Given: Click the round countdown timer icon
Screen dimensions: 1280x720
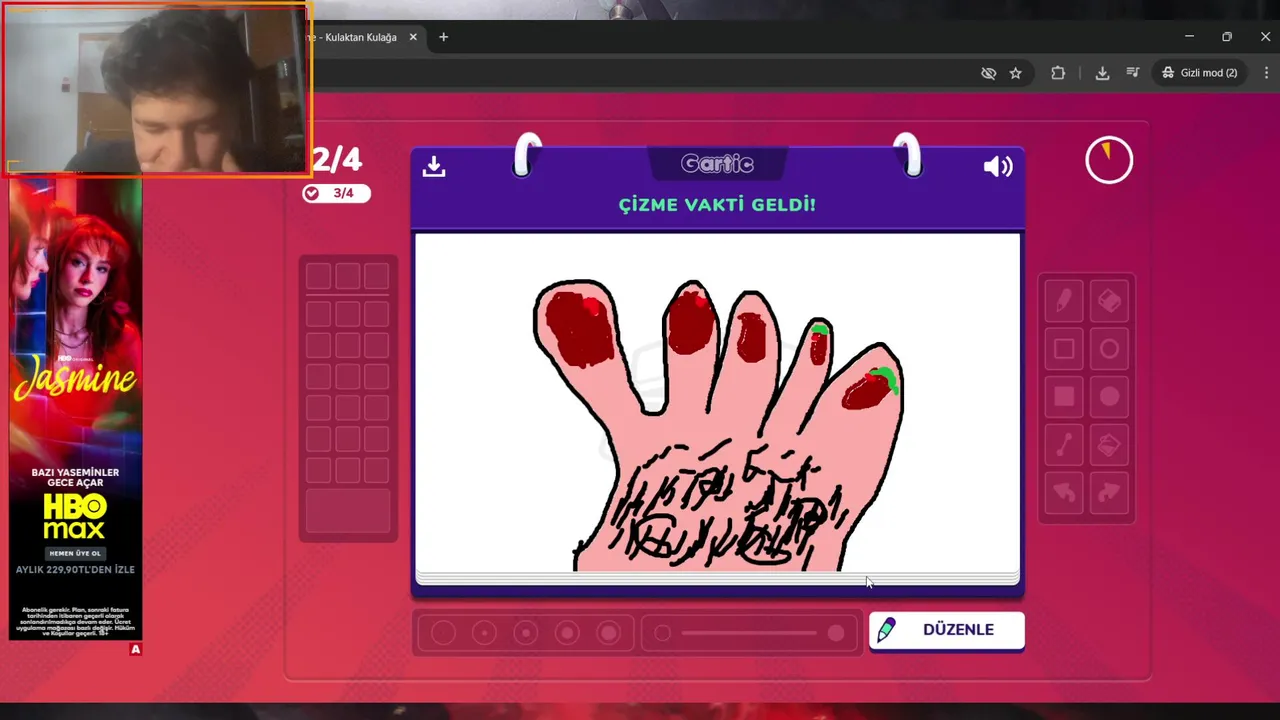Looking at the screenshot, I should click(1109, 160).
